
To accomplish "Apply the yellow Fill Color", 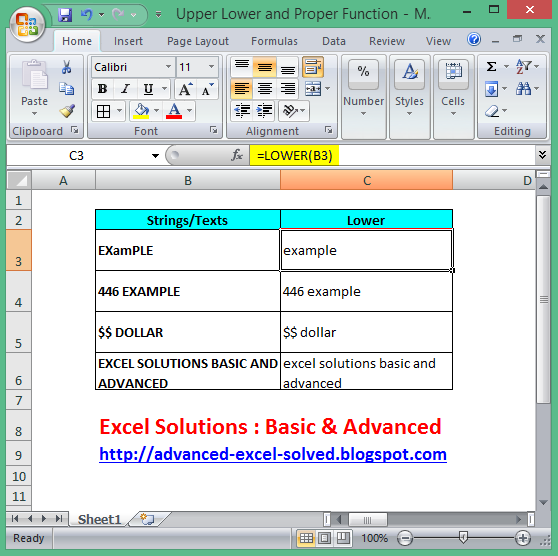I will pos(141,111).
